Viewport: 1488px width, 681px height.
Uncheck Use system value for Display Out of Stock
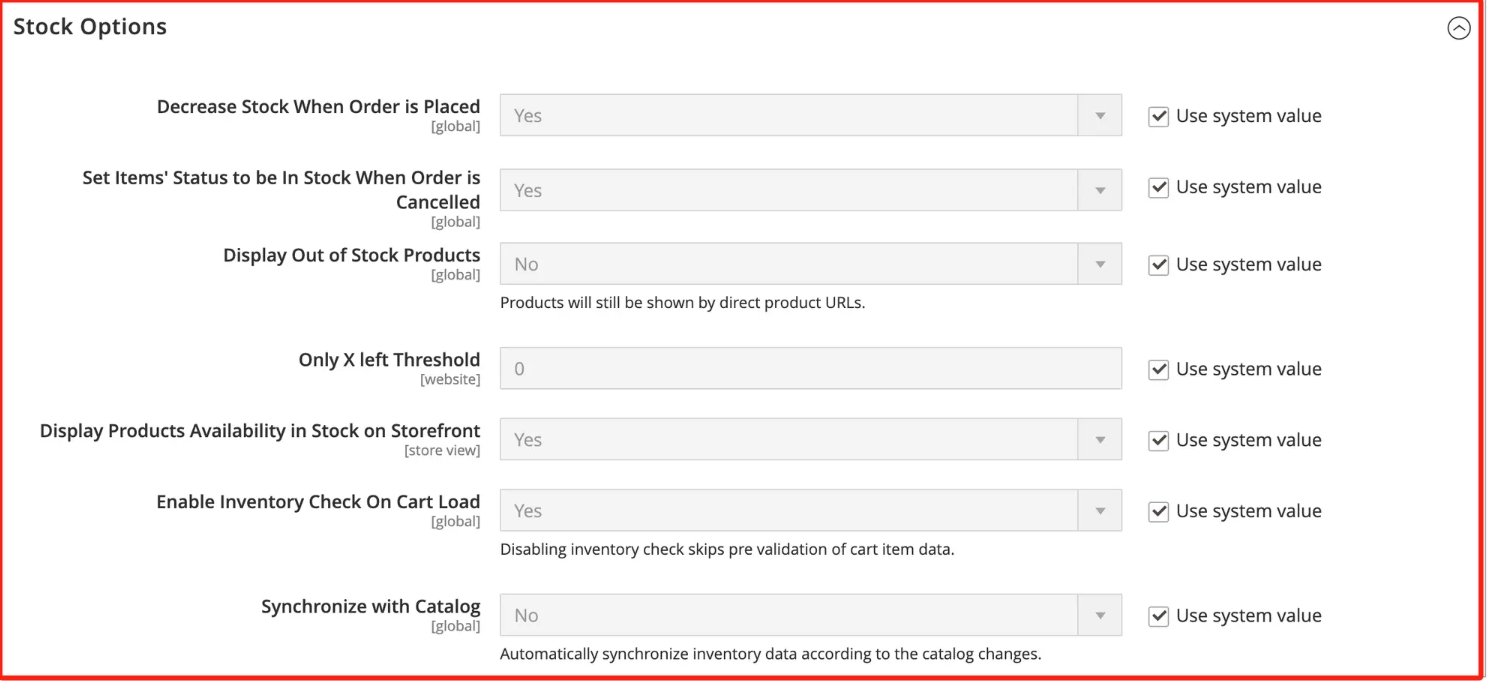pyautogui.click(x=1158, y=265)
